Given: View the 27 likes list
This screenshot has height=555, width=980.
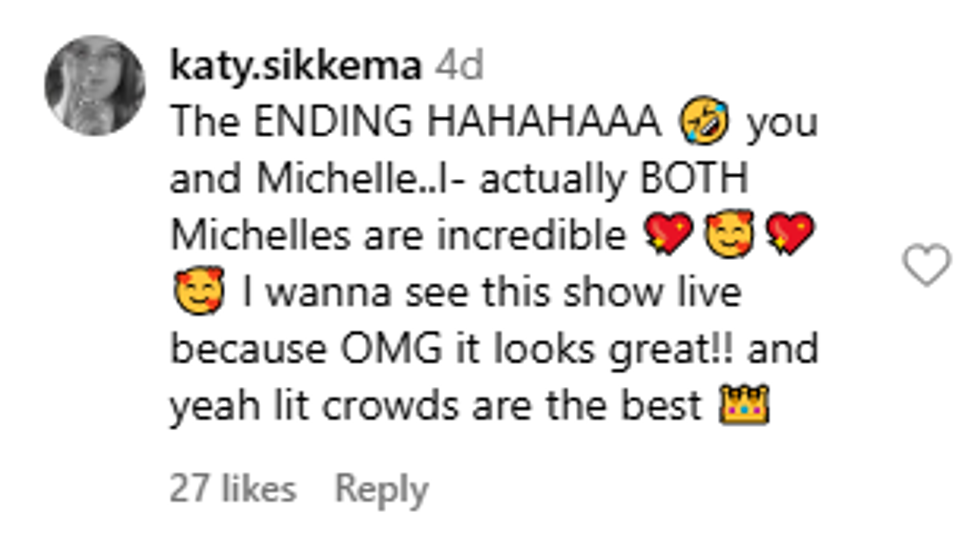Looking at the screenshot, I should point(233,488).
